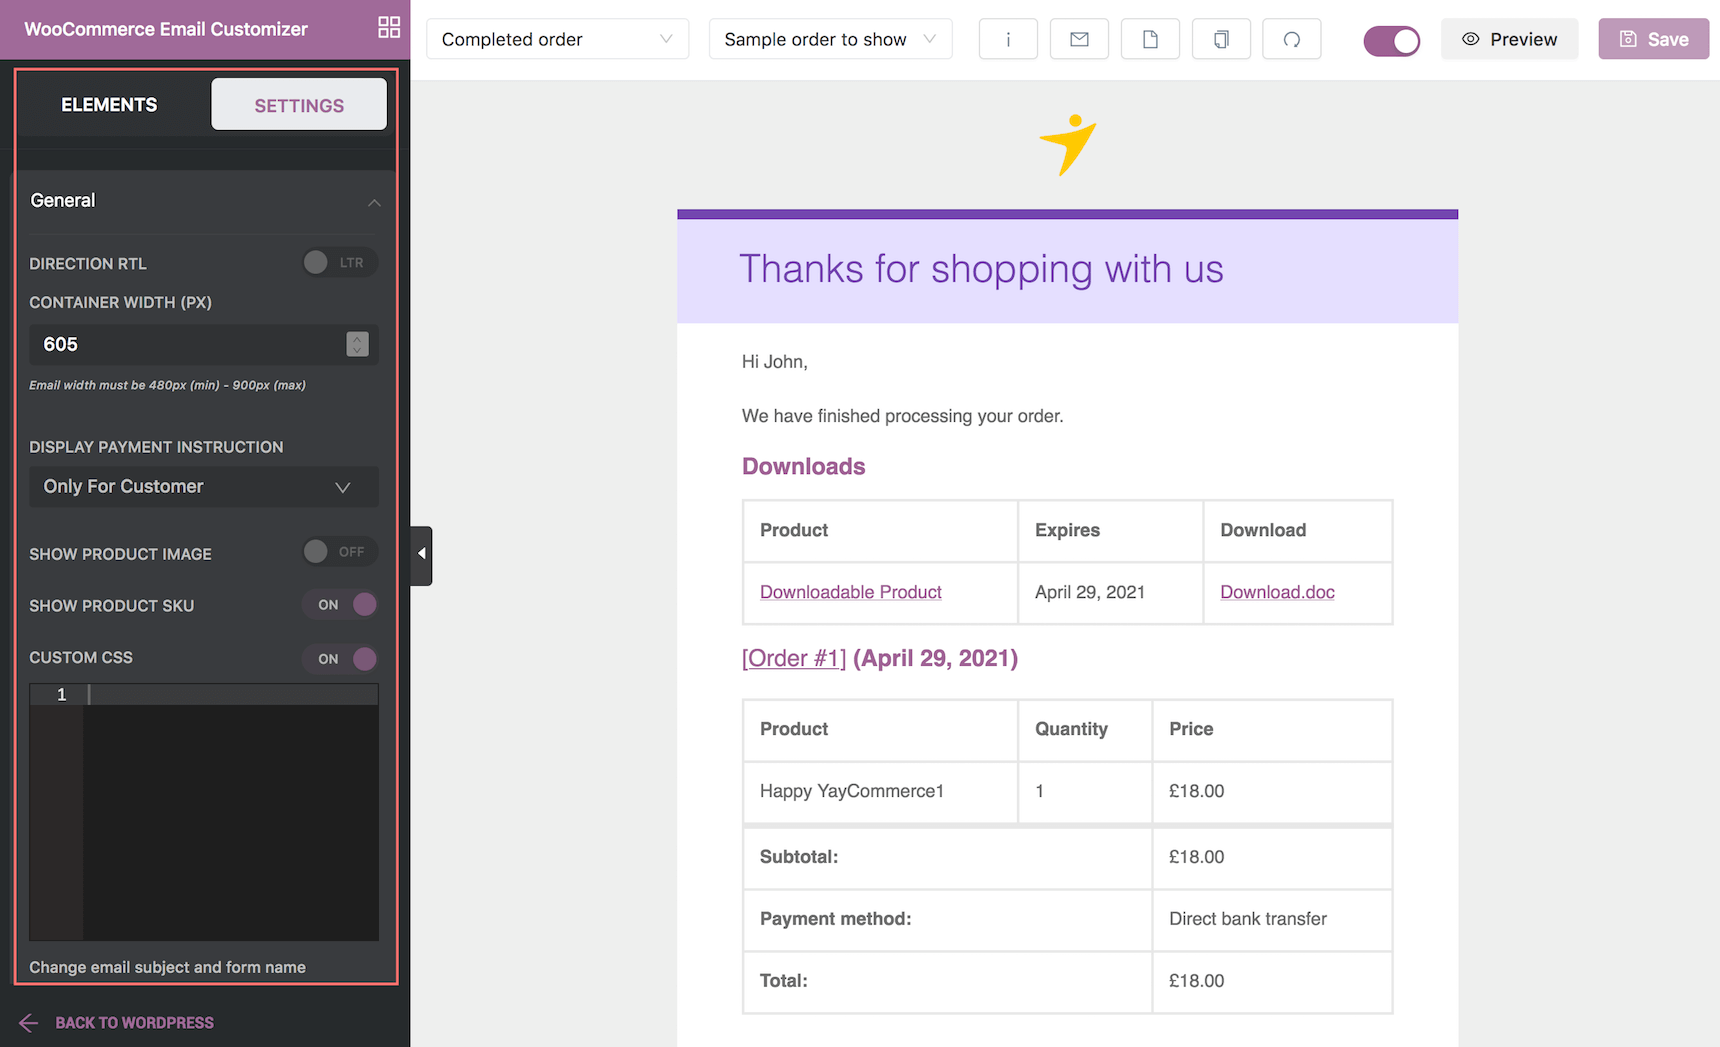Select the Settings tab
Image resolution: width=1720 pixels, height=1047 pixels.
tap(298, 105)
